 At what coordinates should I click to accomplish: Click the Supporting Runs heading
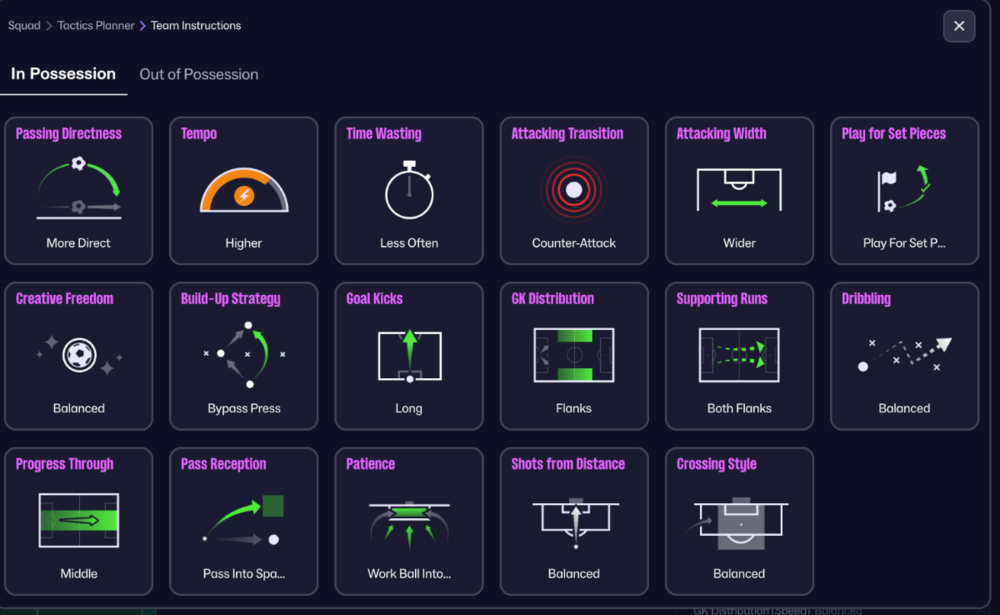point(722,299)
